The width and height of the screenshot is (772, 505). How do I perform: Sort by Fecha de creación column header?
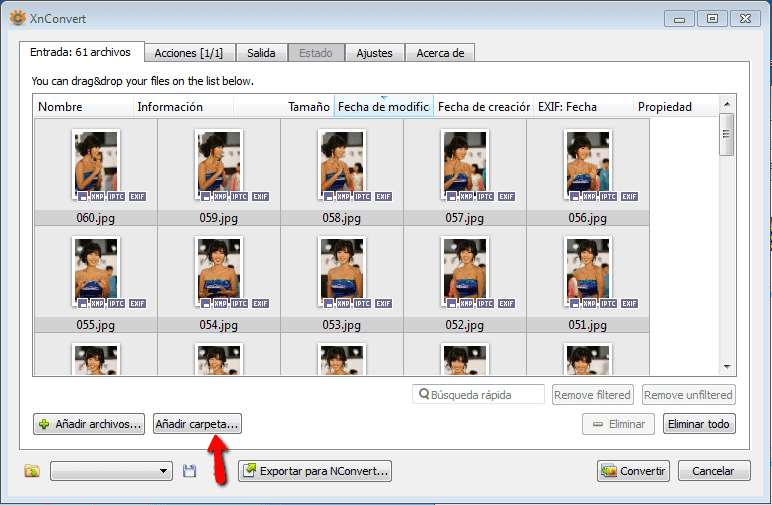[x=483, y=106]
